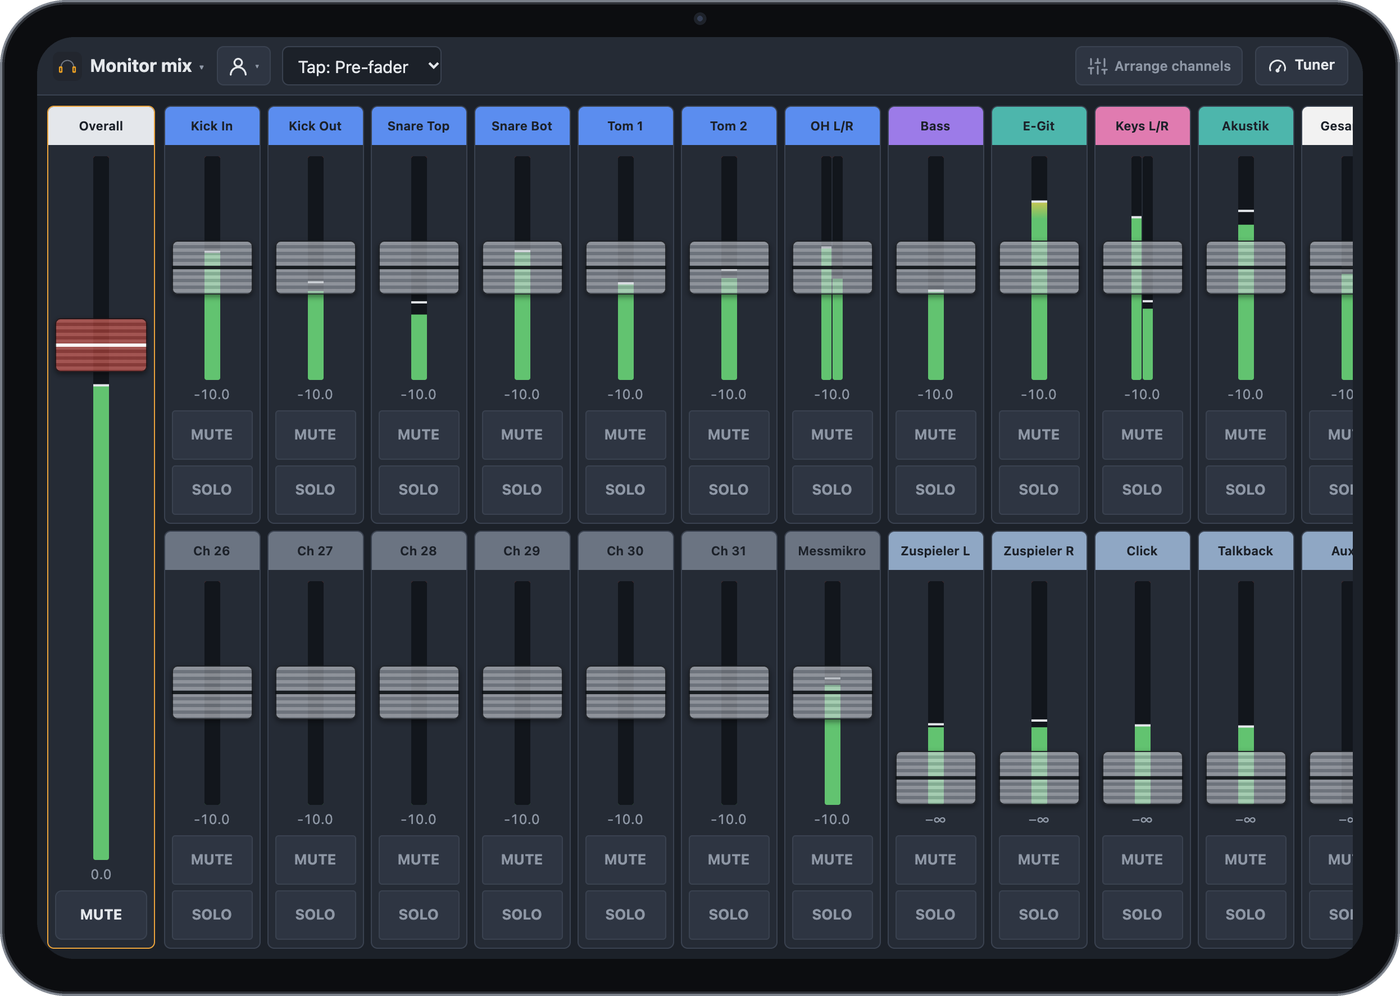Viewport: 1400px width, 996px height.
Task: Mute the Tom 1 channel
Action: 625,435
